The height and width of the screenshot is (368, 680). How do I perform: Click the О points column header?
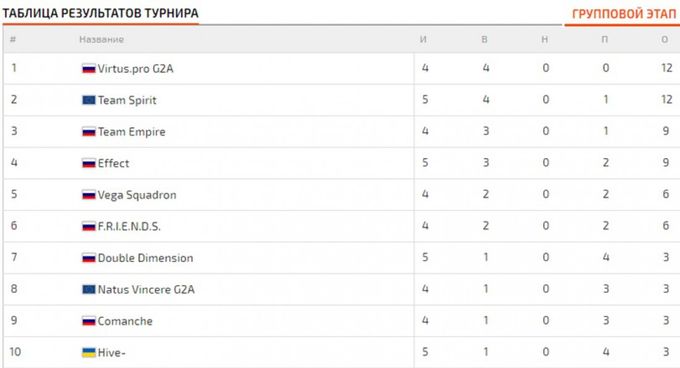point(664,39)
